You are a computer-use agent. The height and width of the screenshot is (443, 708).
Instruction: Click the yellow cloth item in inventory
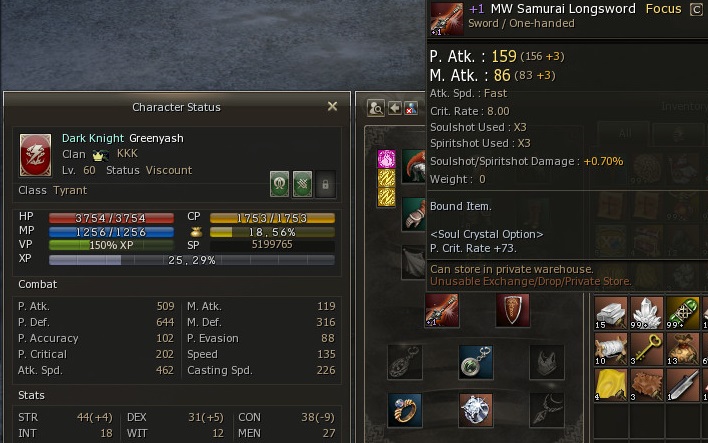tap(610, 385)
